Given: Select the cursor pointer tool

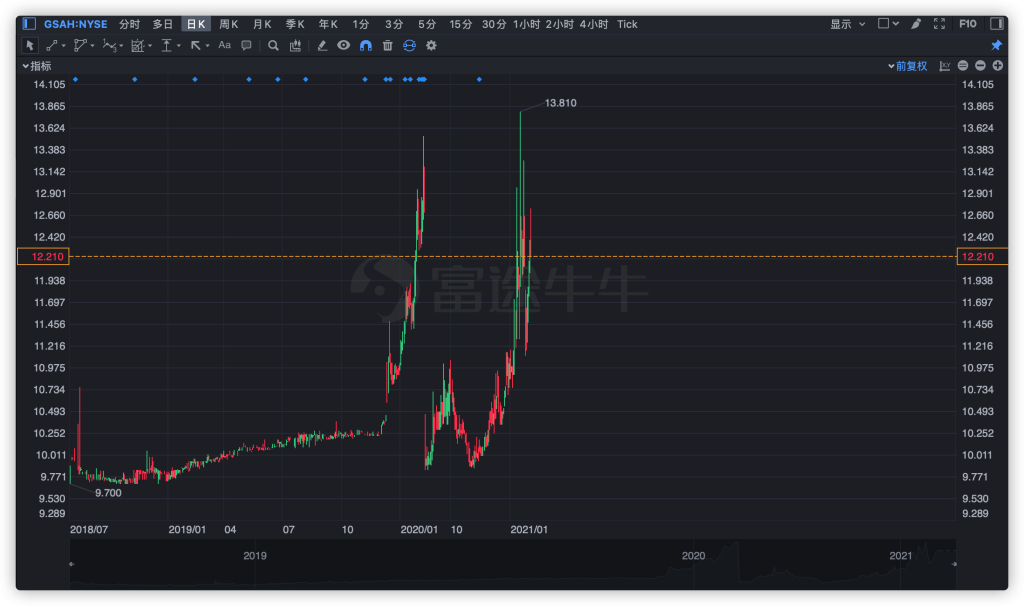Looking at the screenshot, I should [29, 45].
